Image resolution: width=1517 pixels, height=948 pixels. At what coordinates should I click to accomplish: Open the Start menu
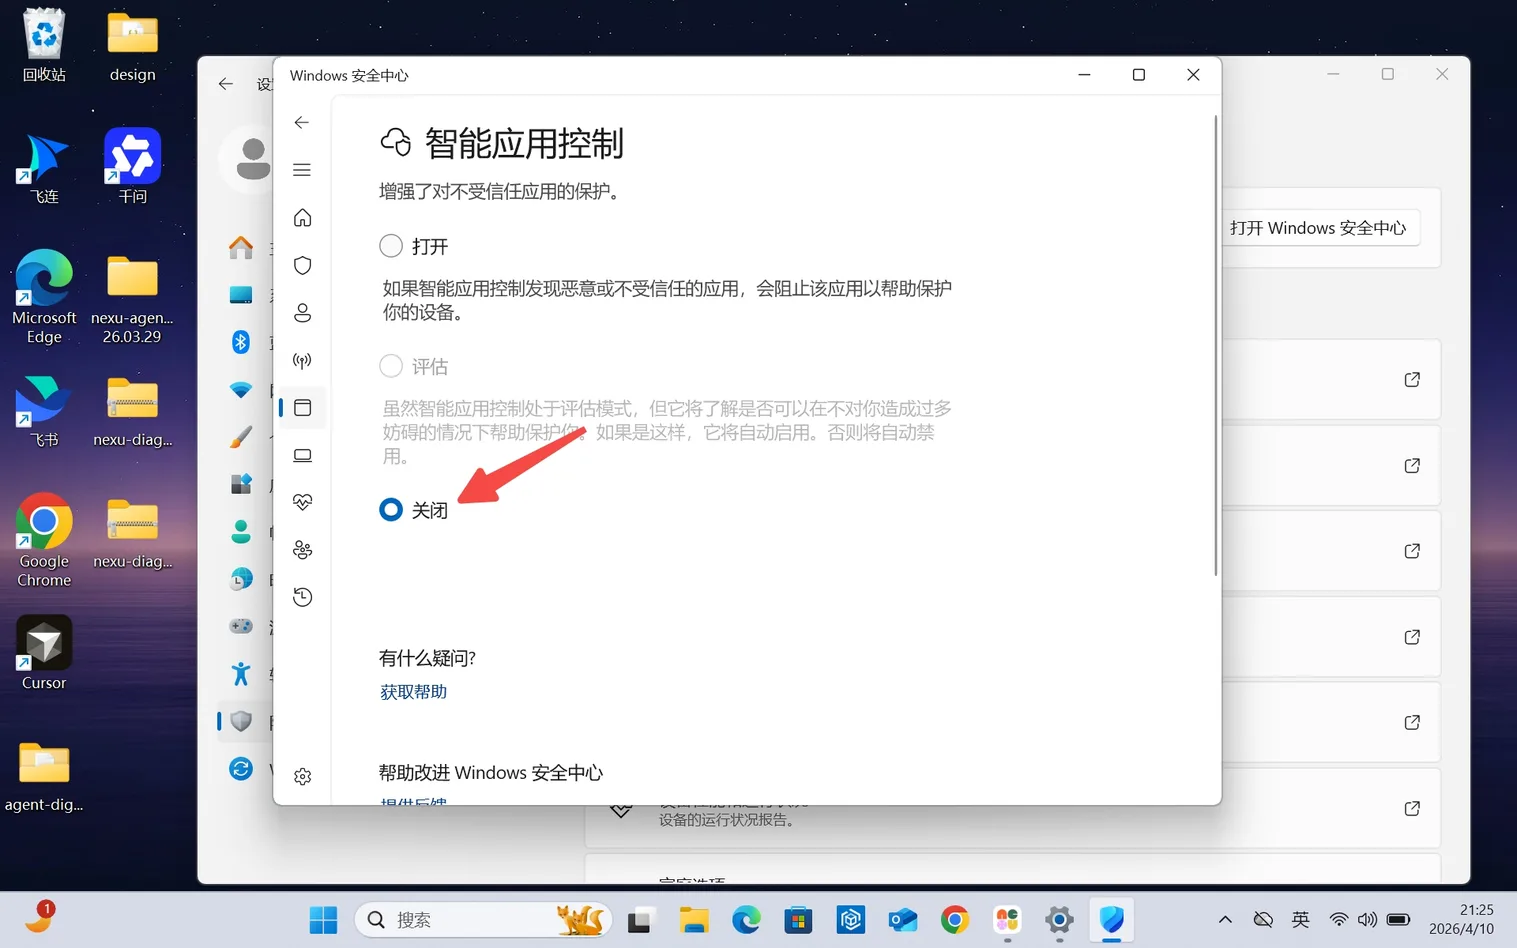(322, 919)
